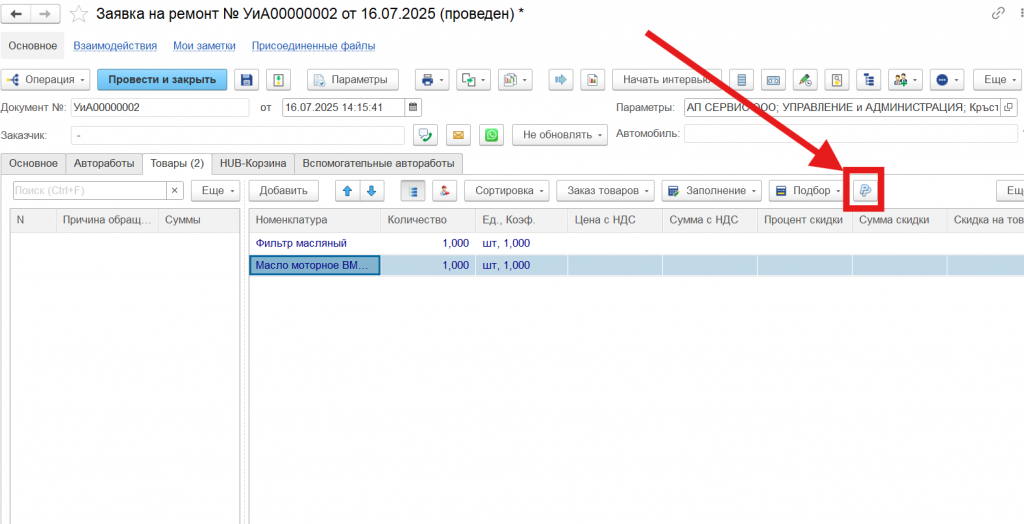Open the Присоединенные файлы link
This screenshot has height=524, width=1024.
(x=313, y=45)
